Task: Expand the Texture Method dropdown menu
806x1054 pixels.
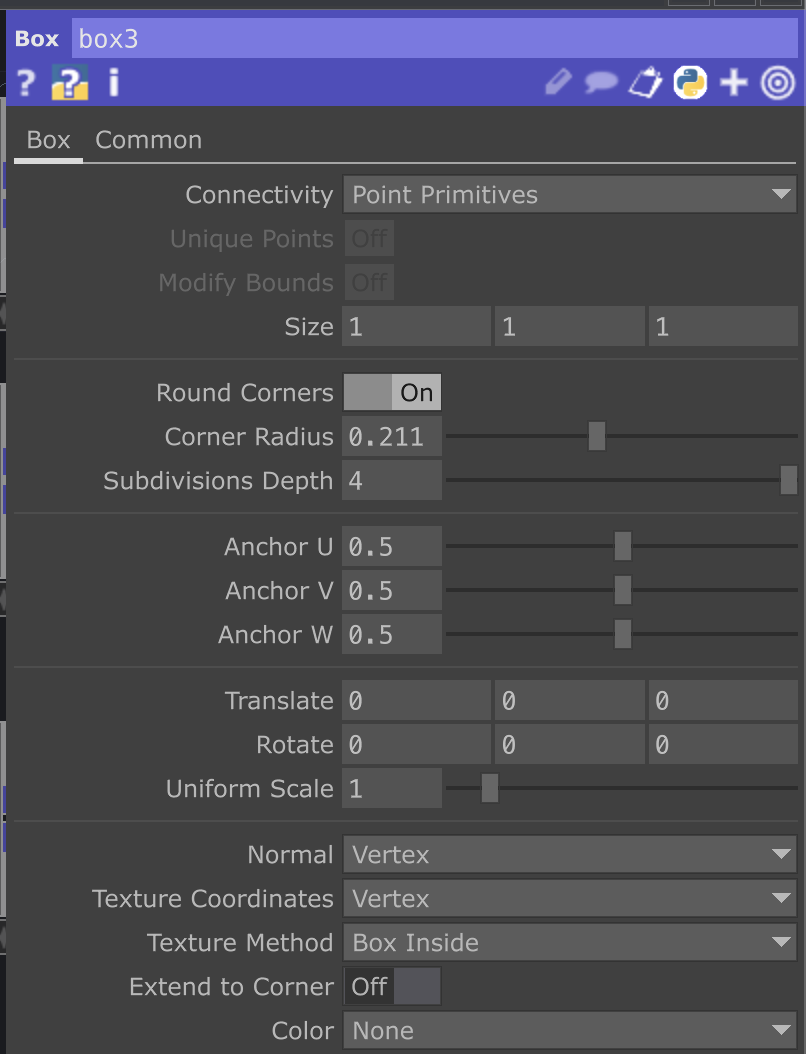Action: point(569,943)
